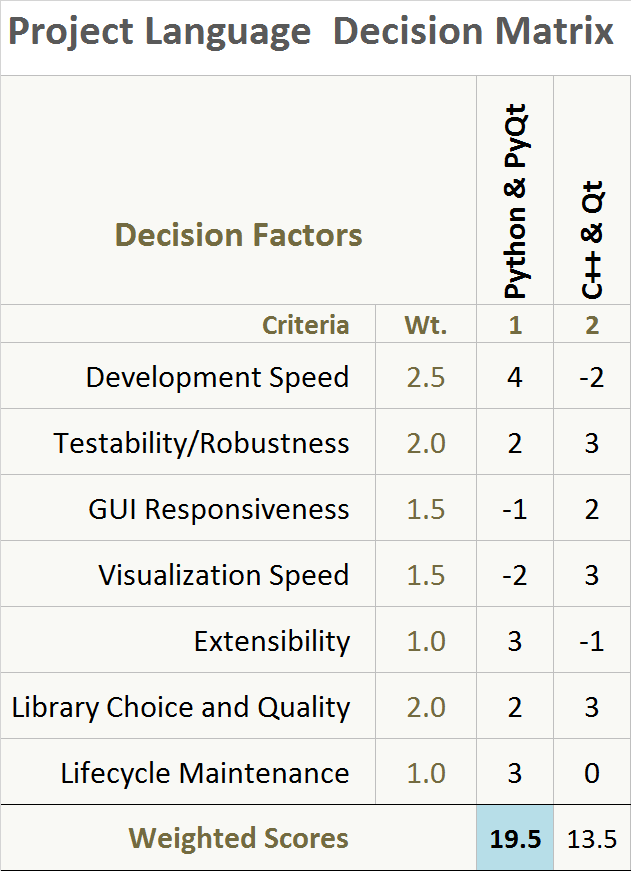
Task: Click the Lifecycle Maintenance criteria cell
Action: point(205,773)
